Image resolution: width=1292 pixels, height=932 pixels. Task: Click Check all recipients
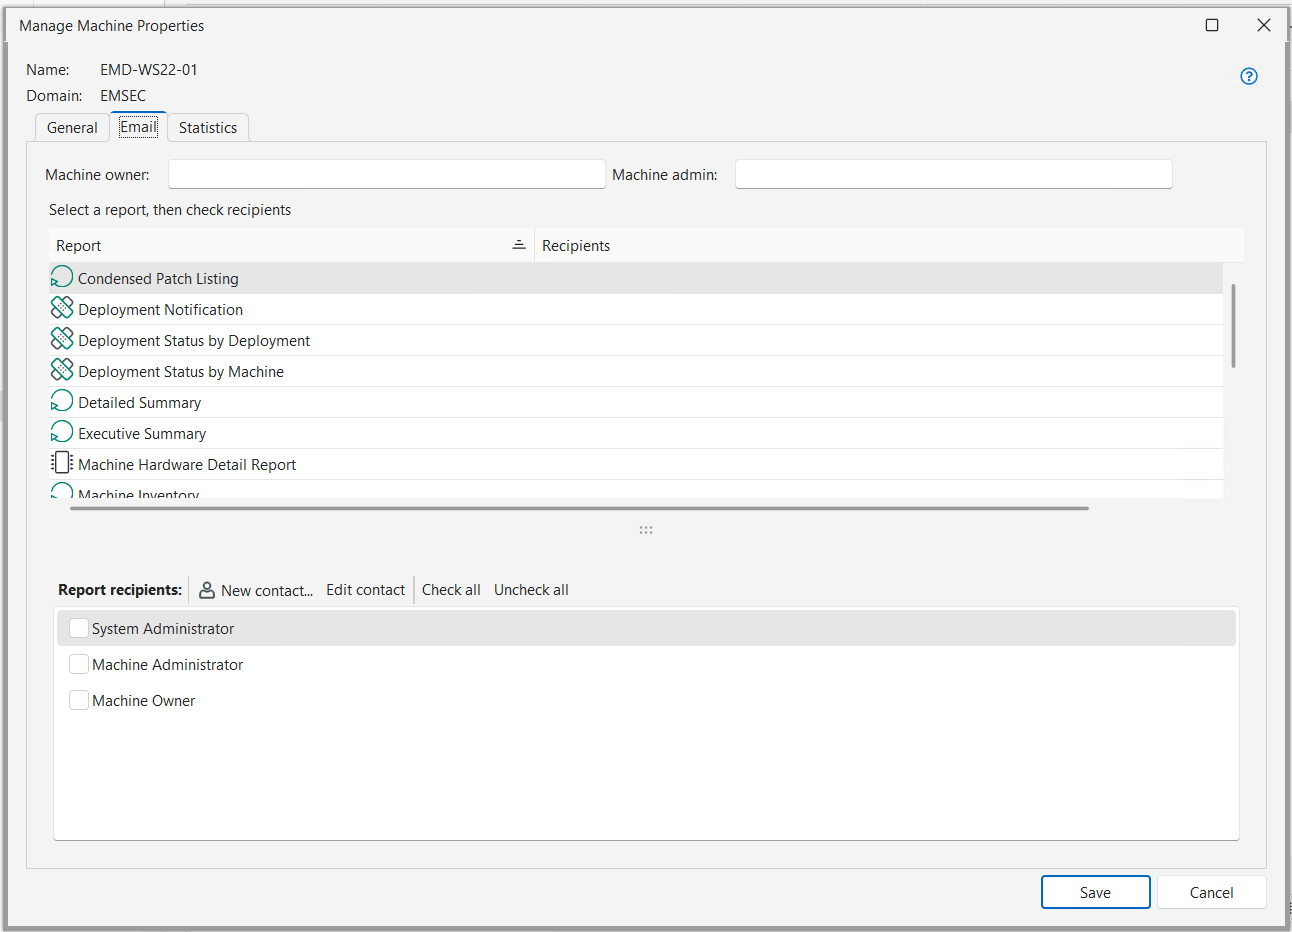click(451, 589)
